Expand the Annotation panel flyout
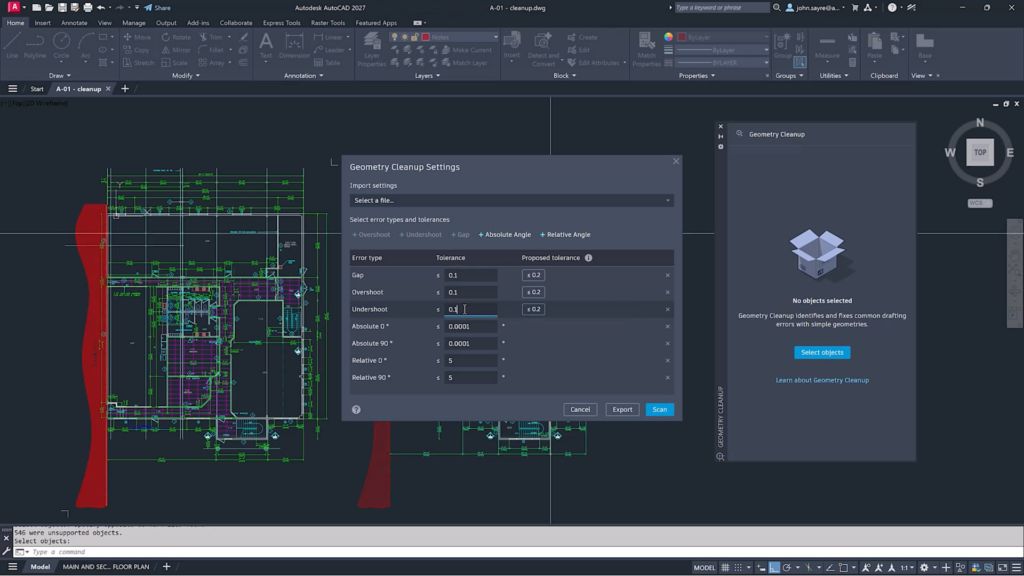The width and height of the screenshot is (1024, 576). pyautogui.click(x=303, y=76)
